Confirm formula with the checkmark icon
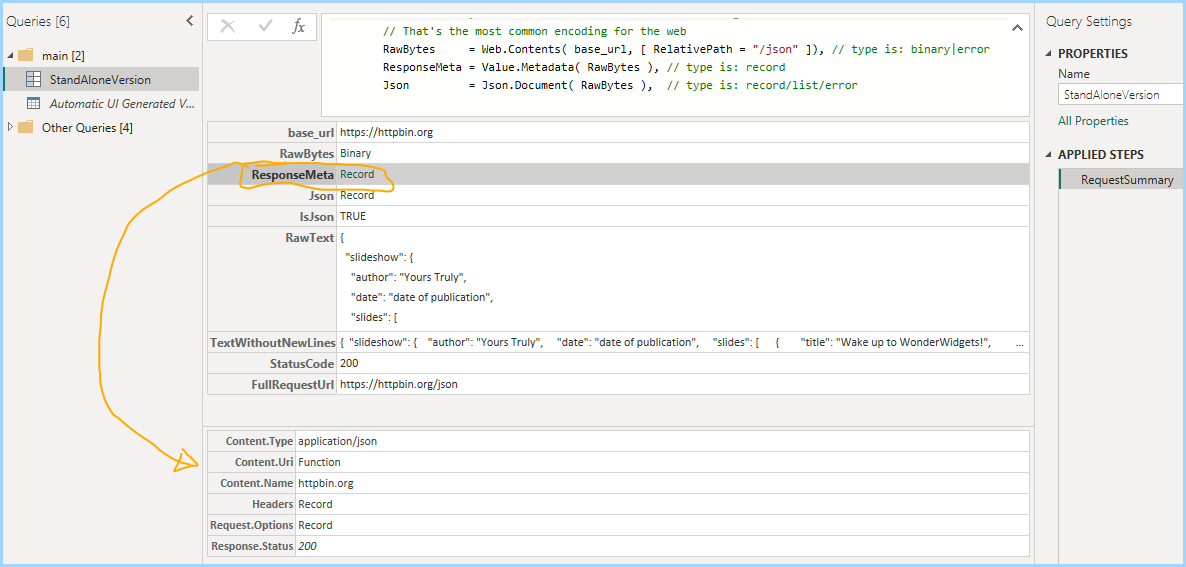Viewport: 1186px width, 567px height. click(265, 26)
